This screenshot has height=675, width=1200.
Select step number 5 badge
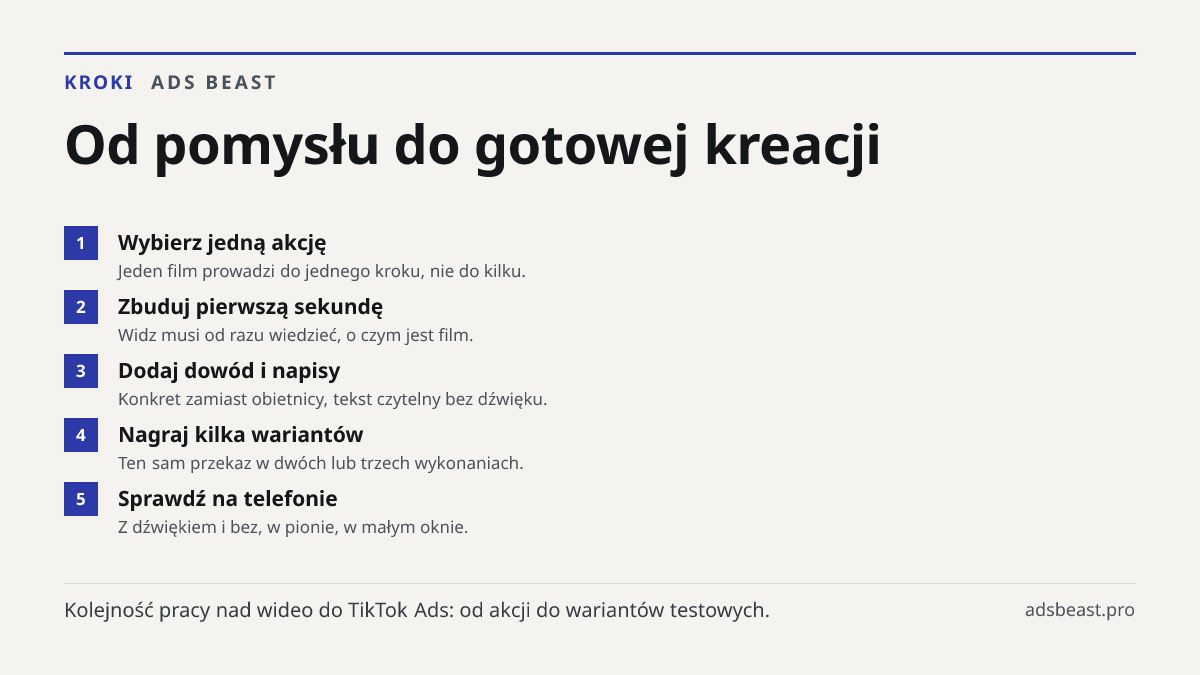[81, 499]
